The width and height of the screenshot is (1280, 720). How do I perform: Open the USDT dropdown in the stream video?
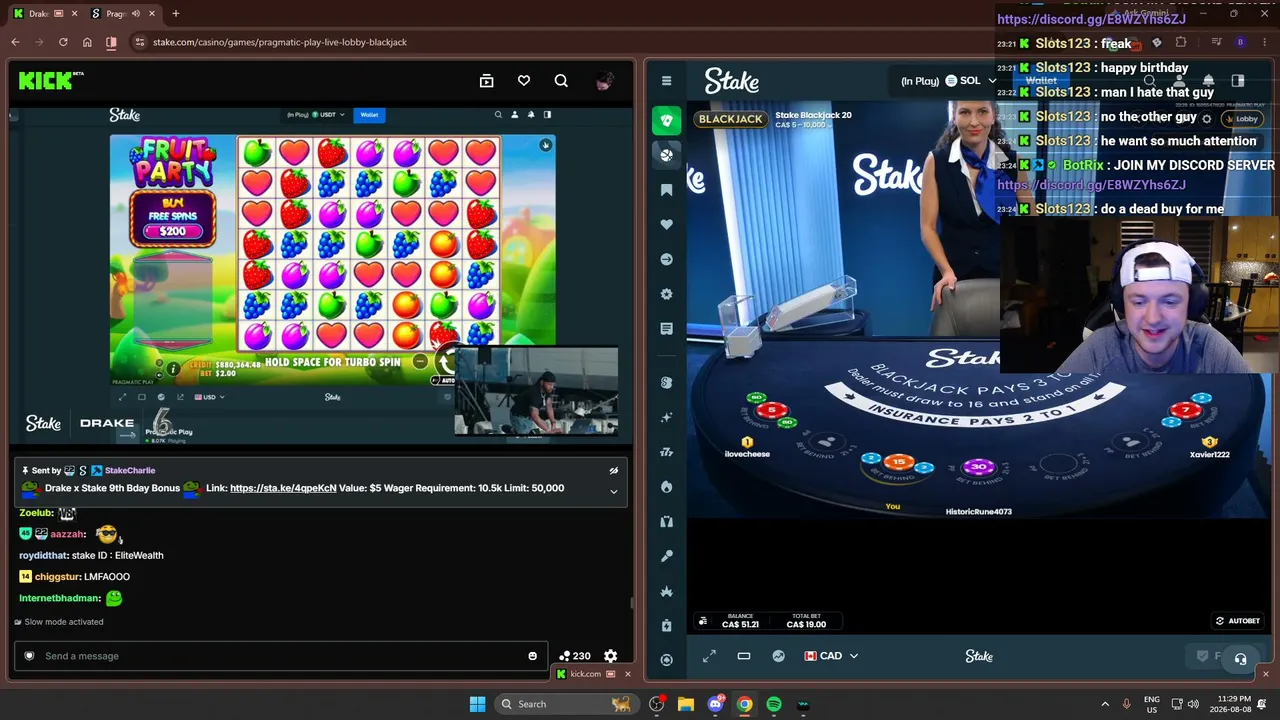pyautogui.click(x=329, y=115)
